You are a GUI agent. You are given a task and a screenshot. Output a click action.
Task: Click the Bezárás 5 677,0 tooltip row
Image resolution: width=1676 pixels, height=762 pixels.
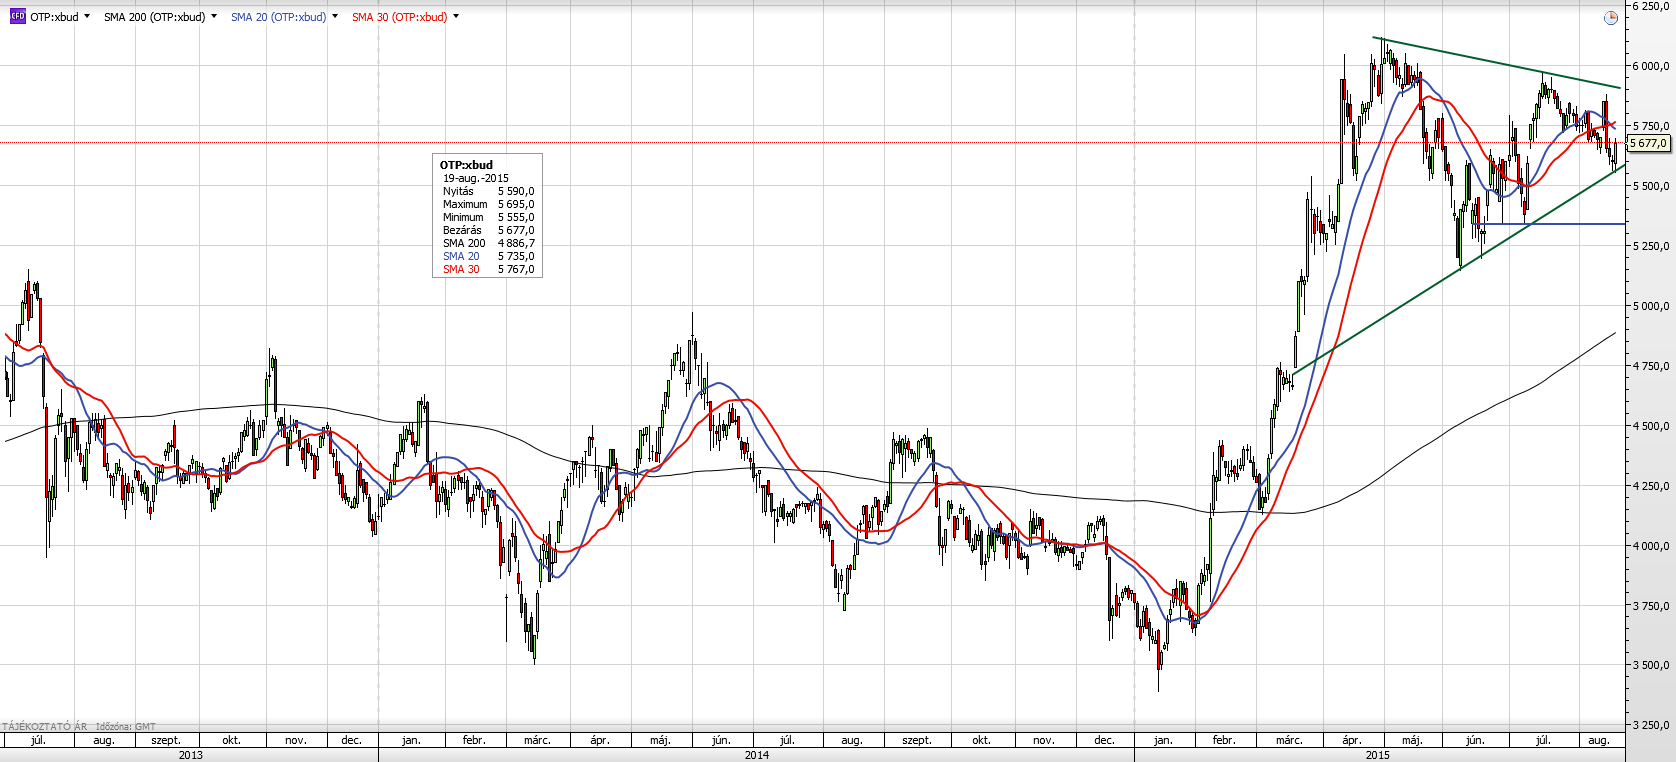(489, 230)
